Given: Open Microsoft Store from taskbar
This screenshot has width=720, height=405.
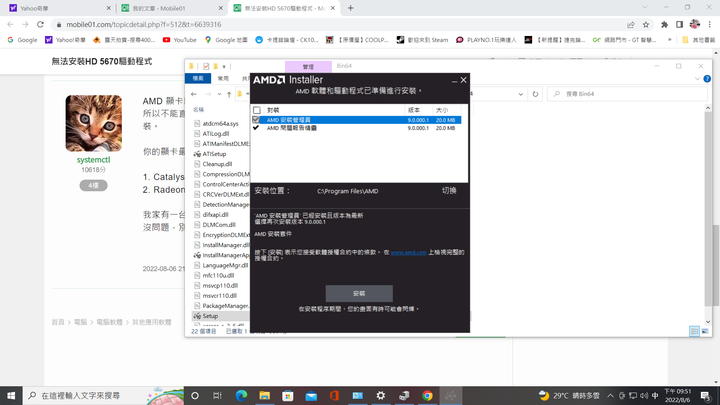Looking at the screenshot, I should (x=288, y=395).
